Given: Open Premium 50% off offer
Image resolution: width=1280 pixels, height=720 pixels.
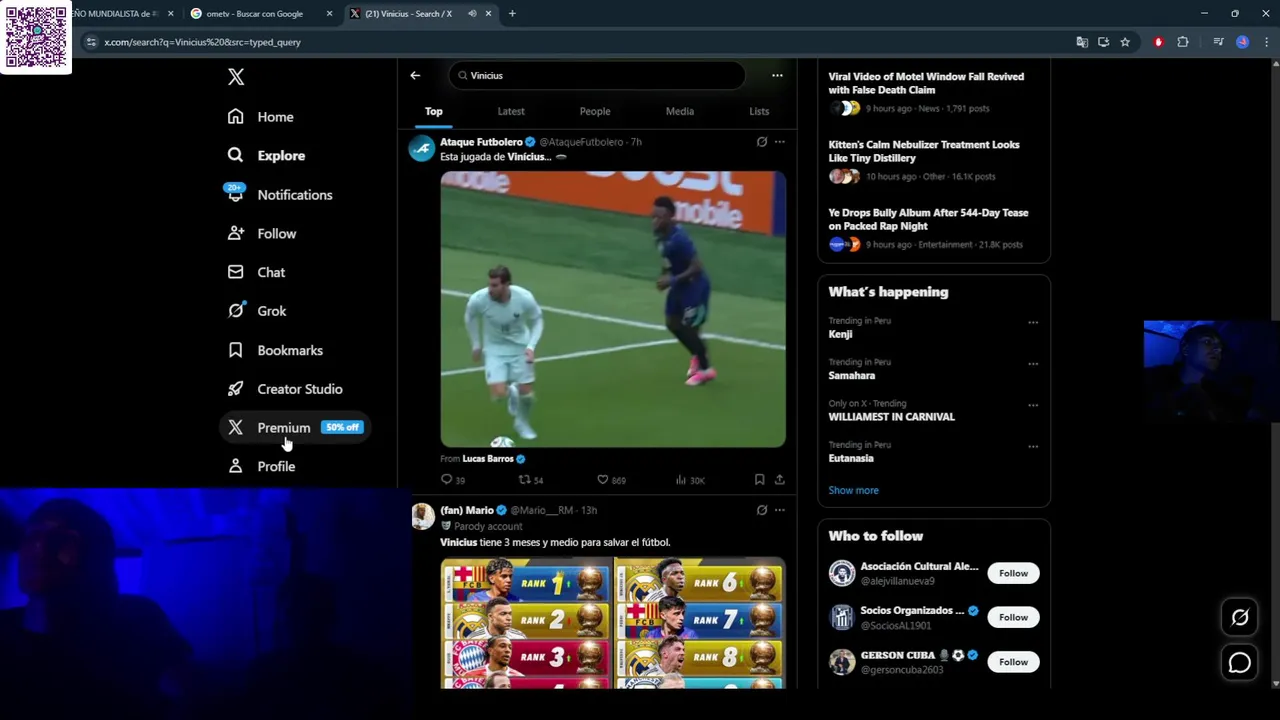Looking at the screenshot, I should click(295, 428).
